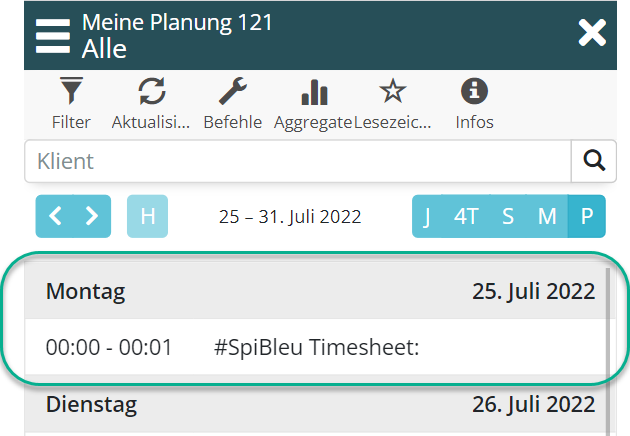Open Befehle wrench commands

[x=232, y=94]
